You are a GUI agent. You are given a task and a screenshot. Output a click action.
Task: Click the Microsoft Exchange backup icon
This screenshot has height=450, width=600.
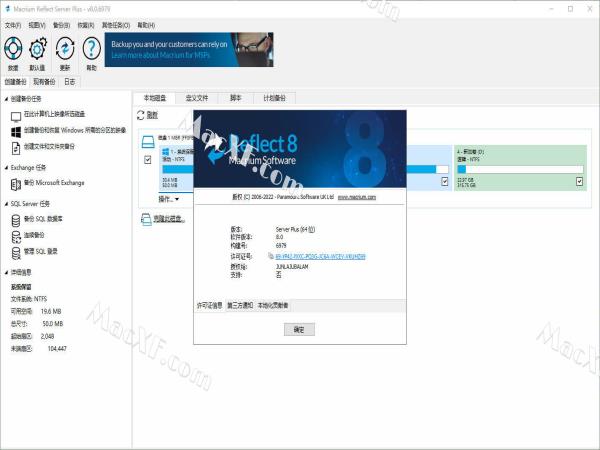point(16,184)
